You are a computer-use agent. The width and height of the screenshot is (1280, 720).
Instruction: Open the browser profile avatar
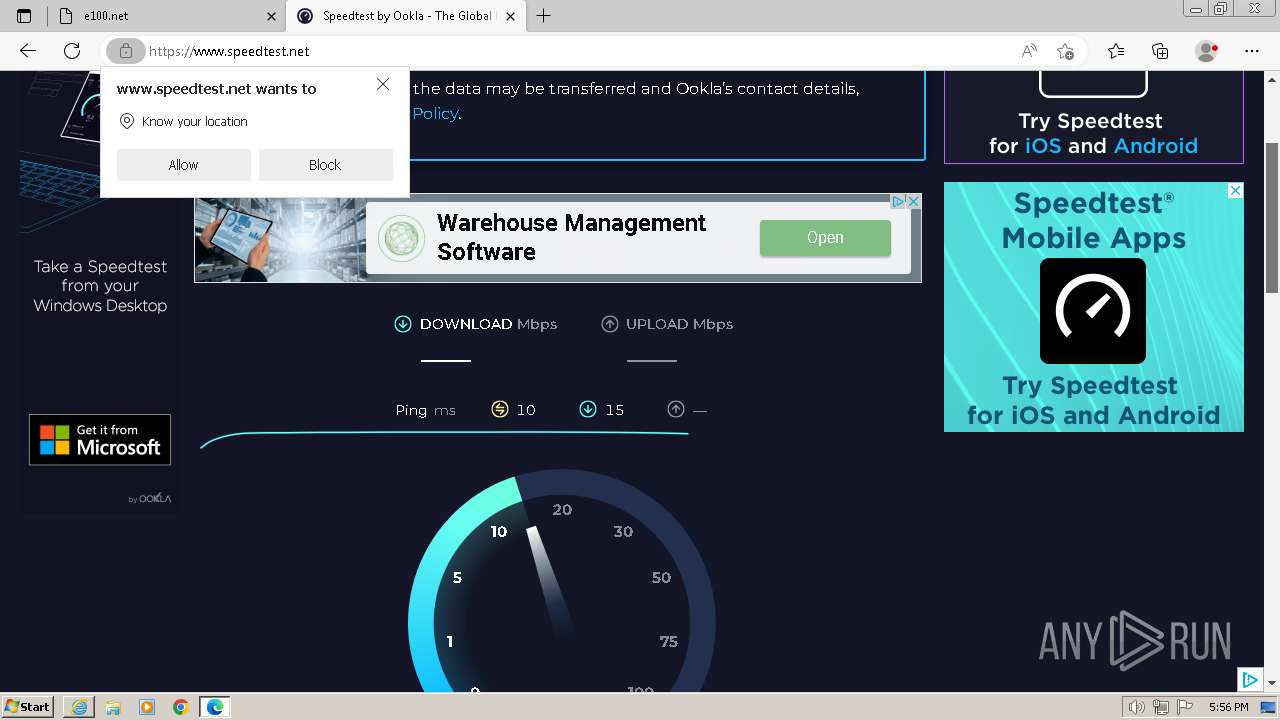[1206, 51]
